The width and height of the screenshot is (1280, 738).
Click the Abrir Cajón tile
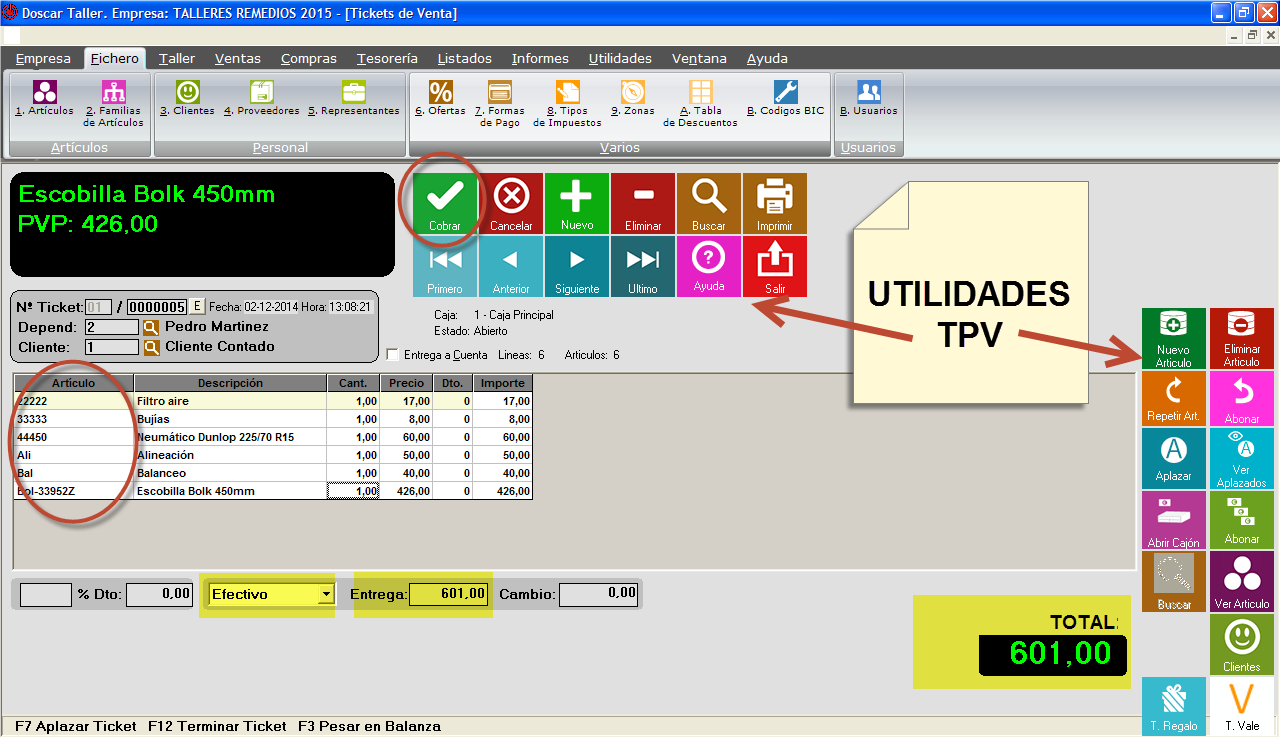1174,520
